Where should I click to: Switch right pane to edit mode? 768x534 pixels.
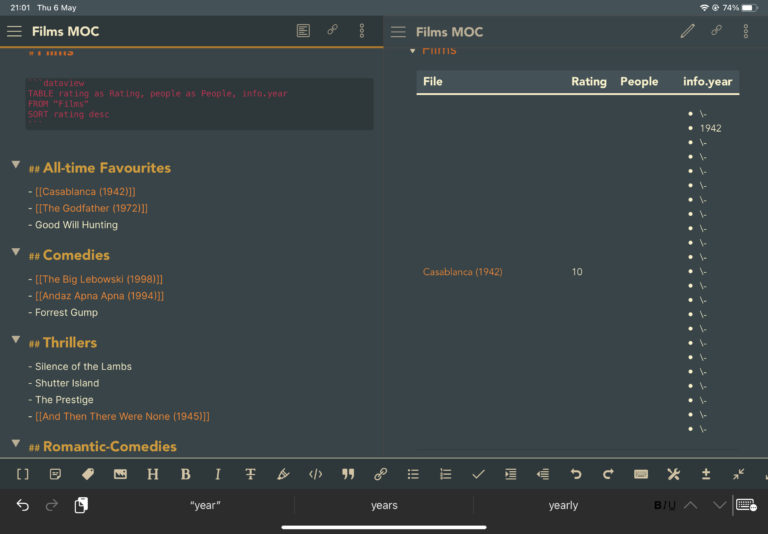687,31
